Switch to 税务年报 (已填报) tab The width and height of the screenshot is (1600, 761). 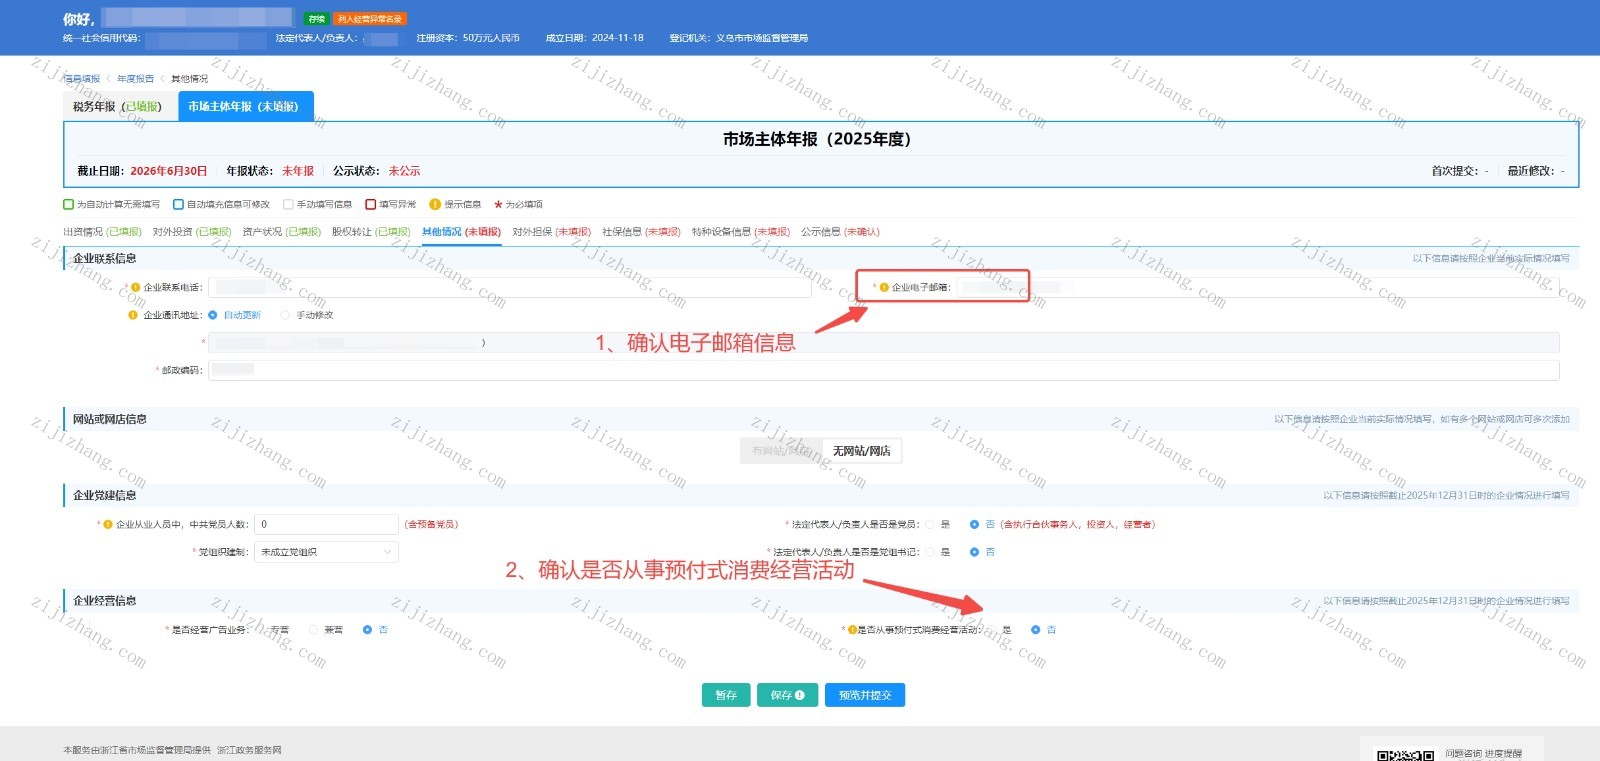pyautogui.click(x=118, y=107)
